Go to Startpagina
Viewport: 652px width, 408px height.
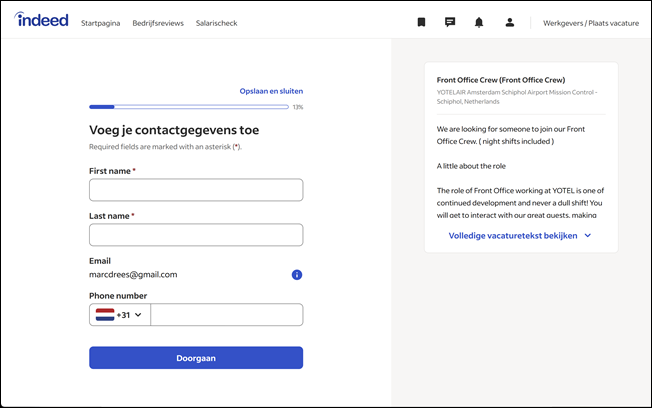point(101,23)
